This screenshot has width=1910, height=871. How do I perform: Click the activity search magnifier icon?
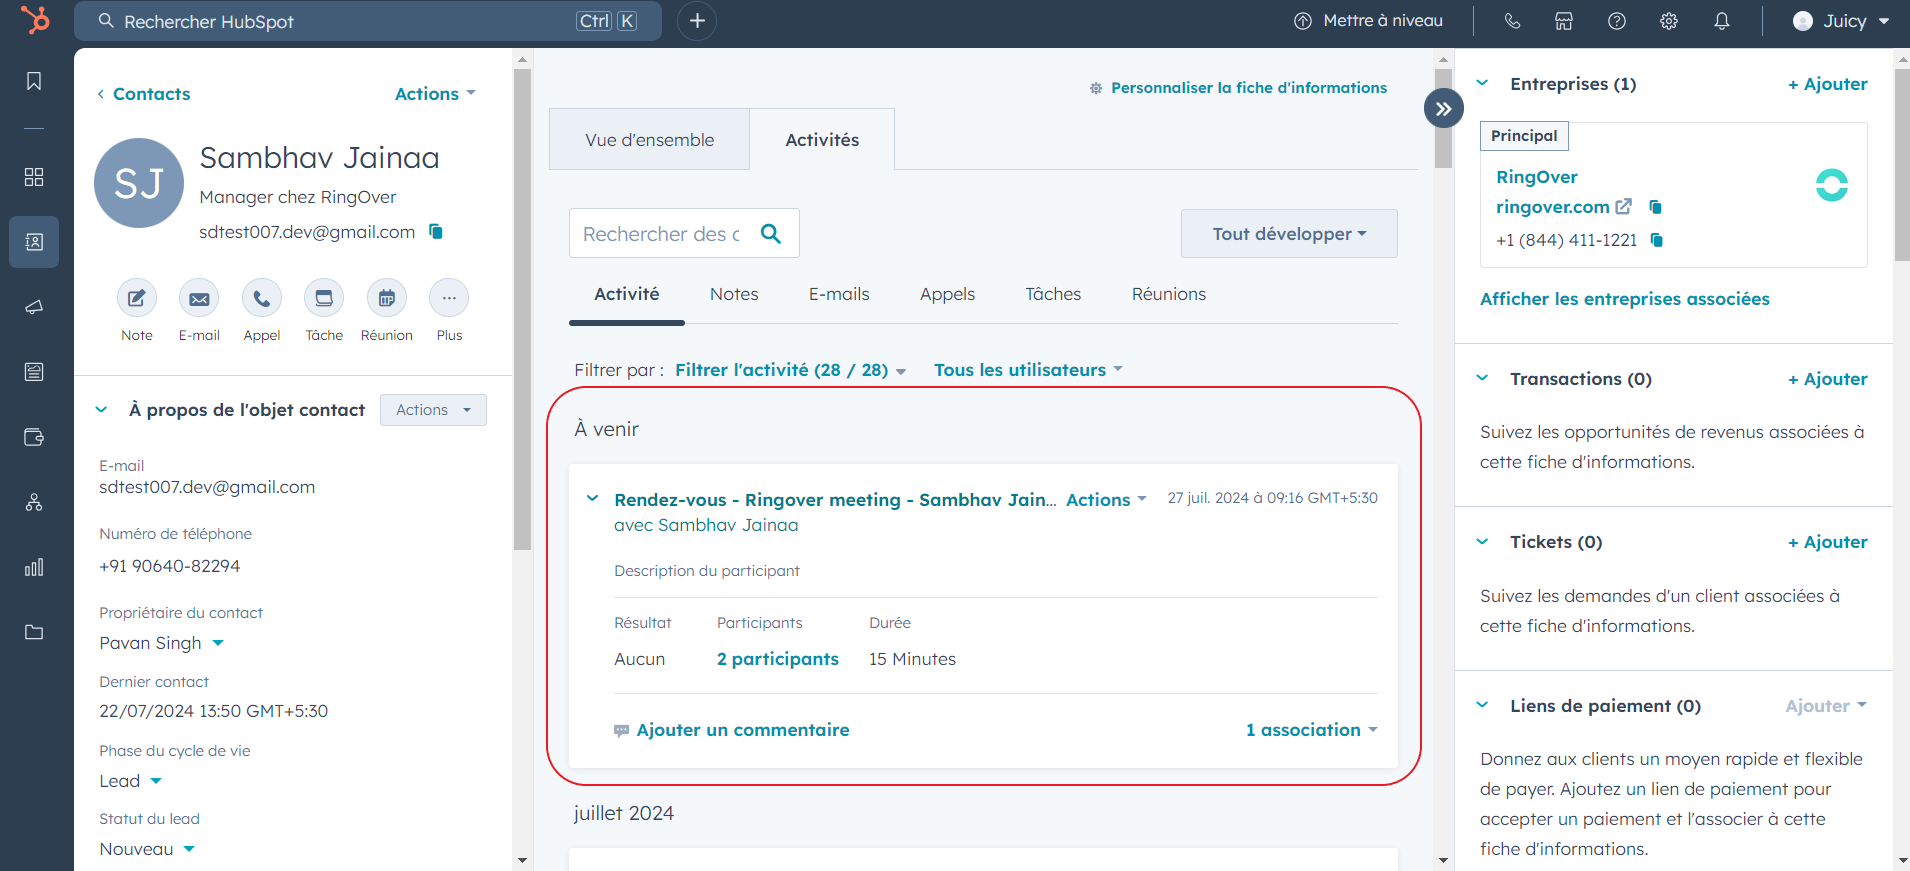pos(771,233)
